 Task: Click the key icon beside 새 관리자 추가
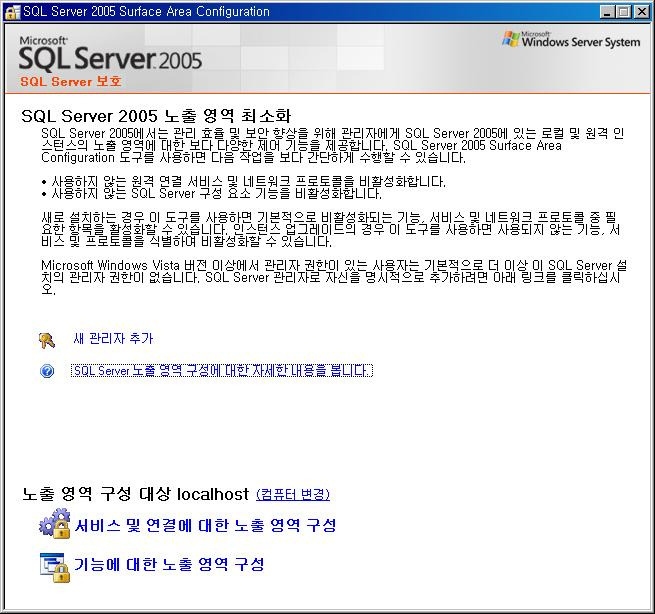point(47,340)
